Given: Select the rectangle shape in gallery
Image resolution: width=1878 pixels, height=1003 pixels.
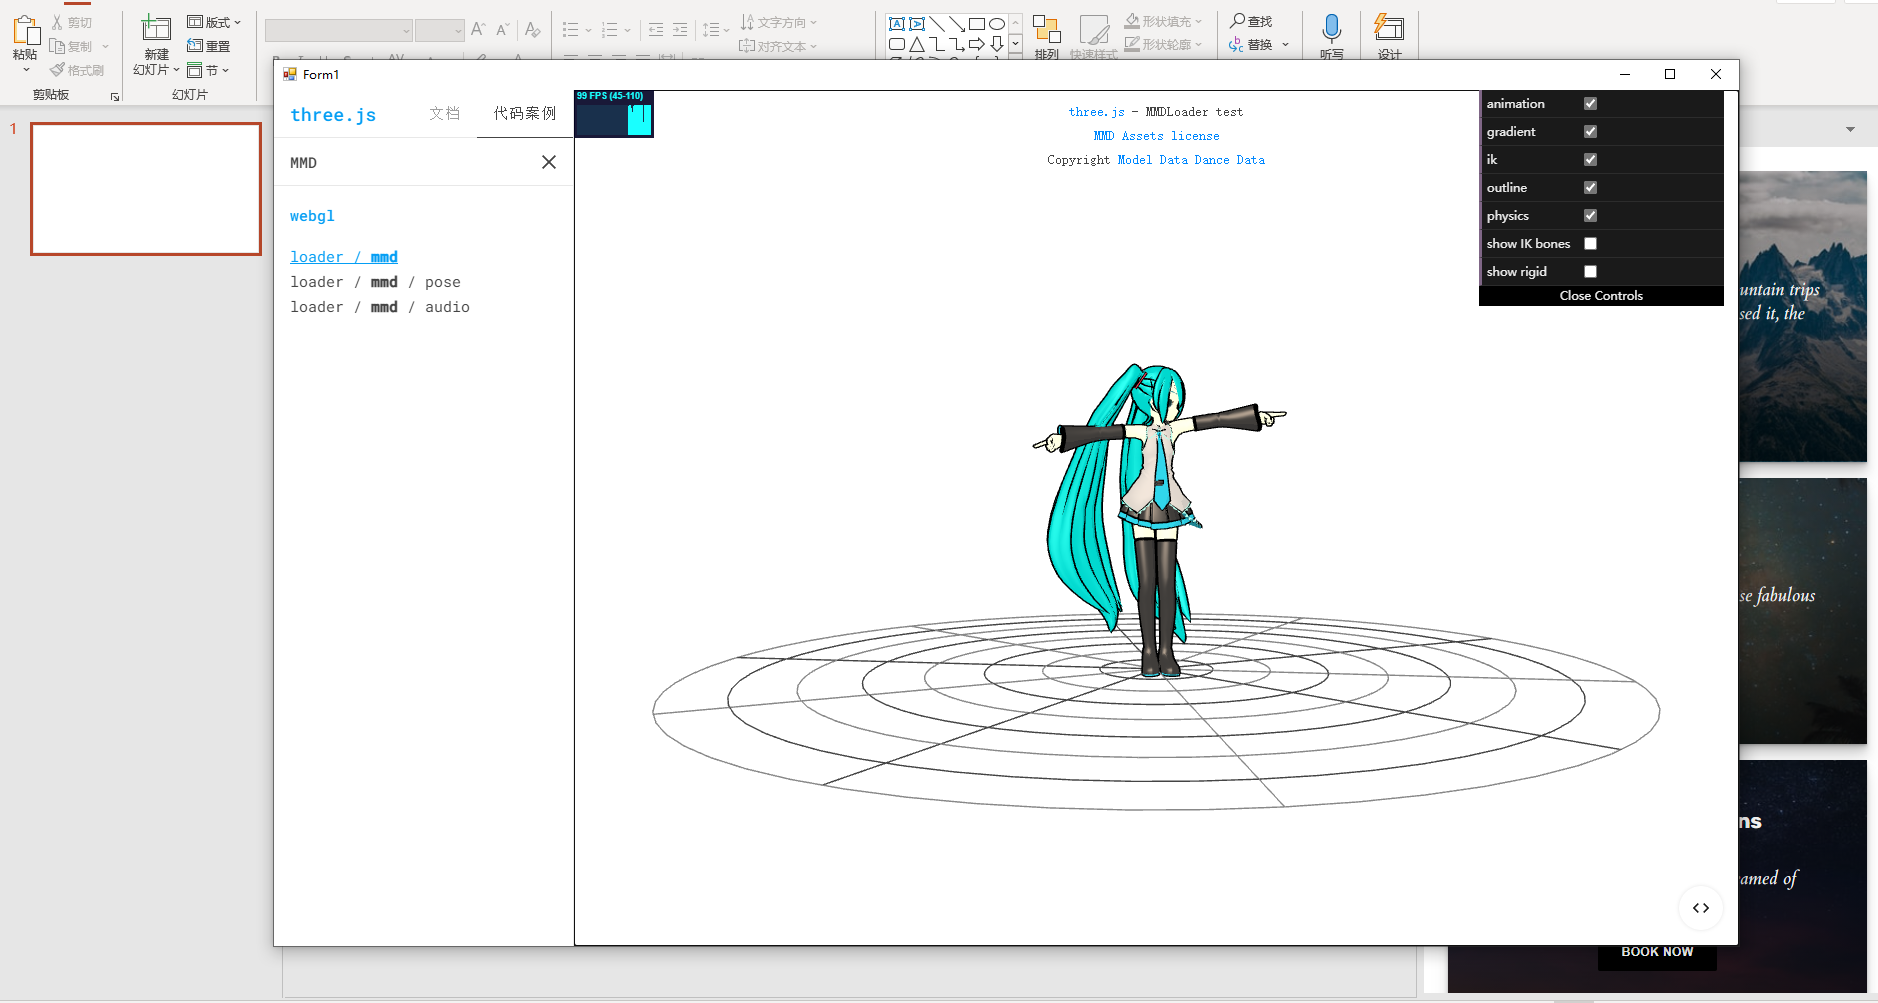Looking at the screenshot, I should click(977, 24).
